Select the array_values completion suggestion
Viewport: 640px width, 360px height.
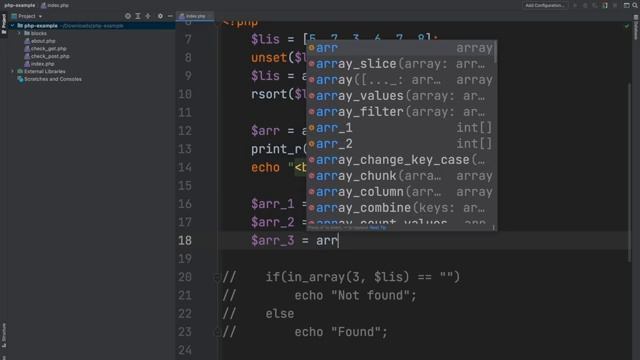[x=401, y=96]
